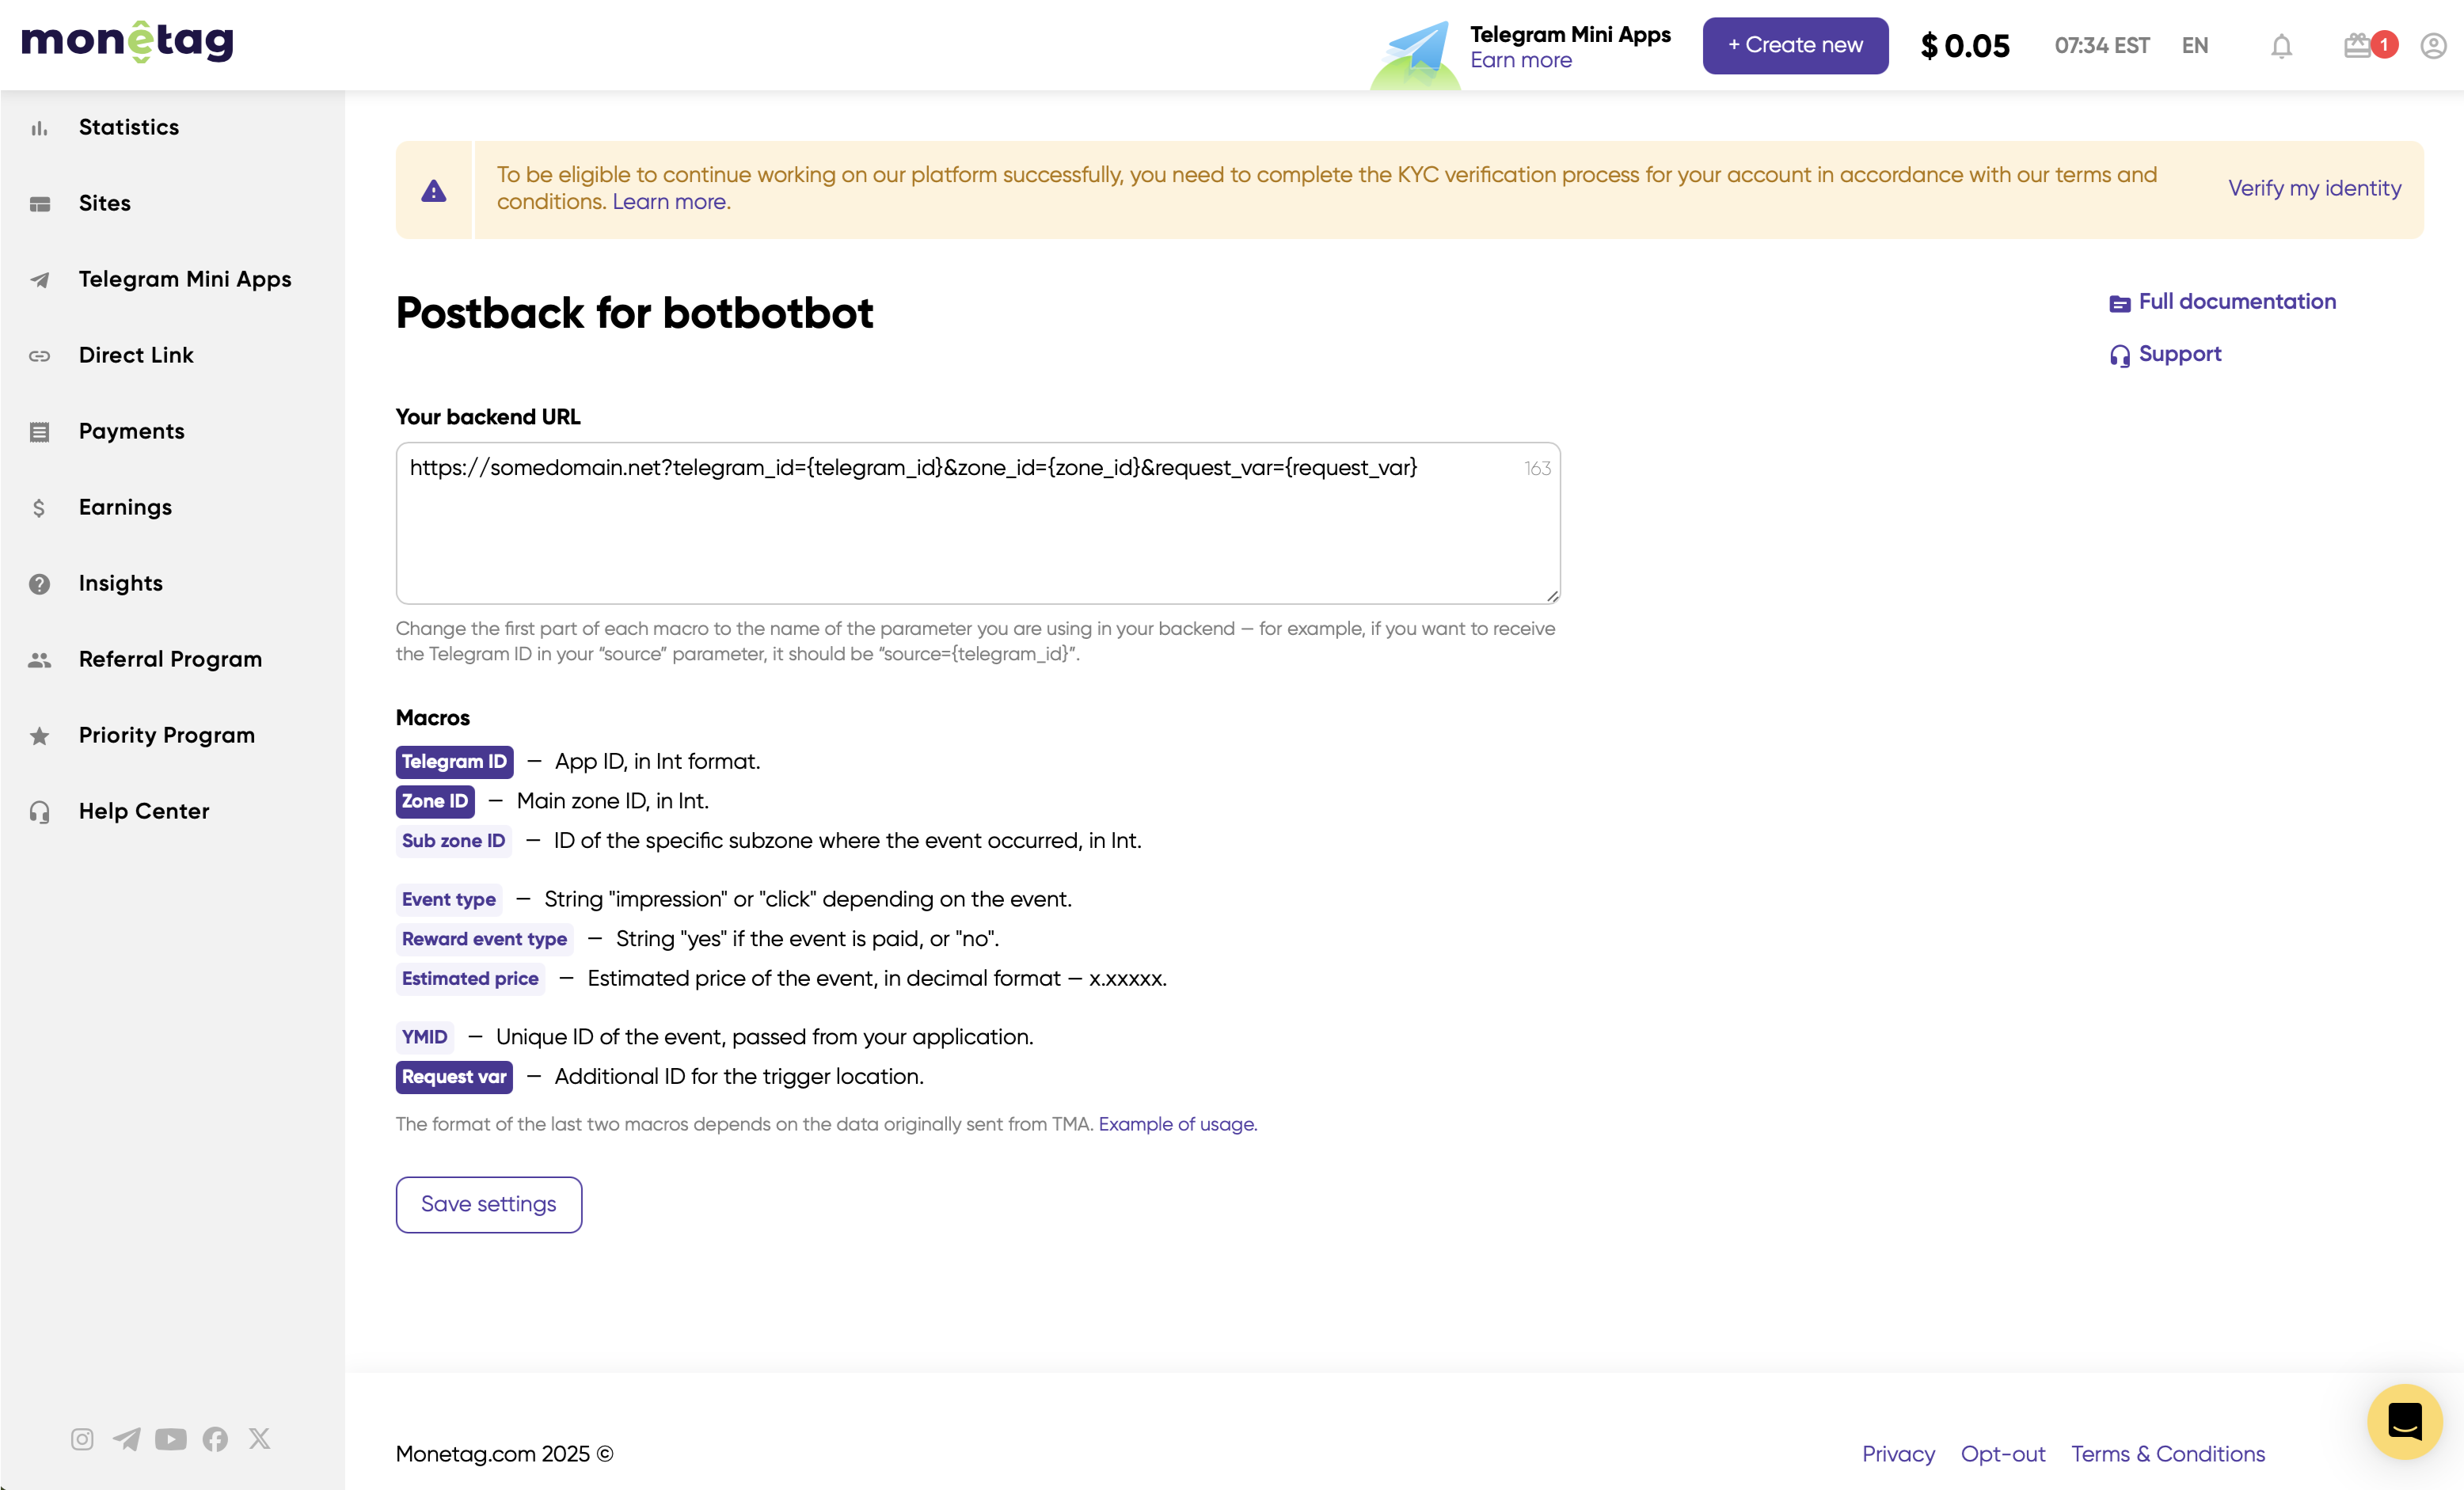This screenshot has height=1490, width=2464.
Task: Click the KYC warning triangle icon
Action: (433, 190)
